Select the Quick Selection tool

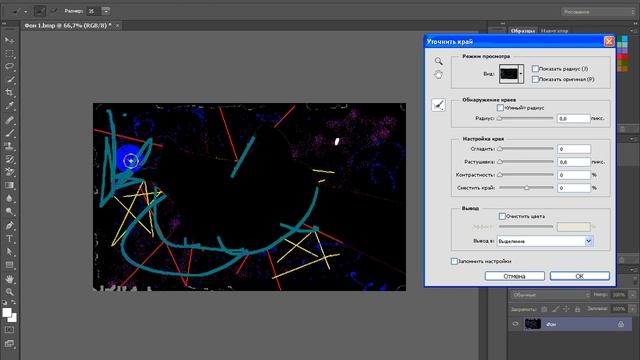coord(9,80)
